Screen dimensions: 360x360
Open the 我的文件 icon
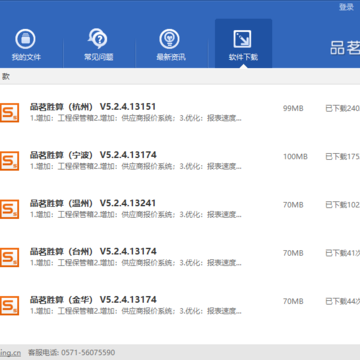coord(25,39)
